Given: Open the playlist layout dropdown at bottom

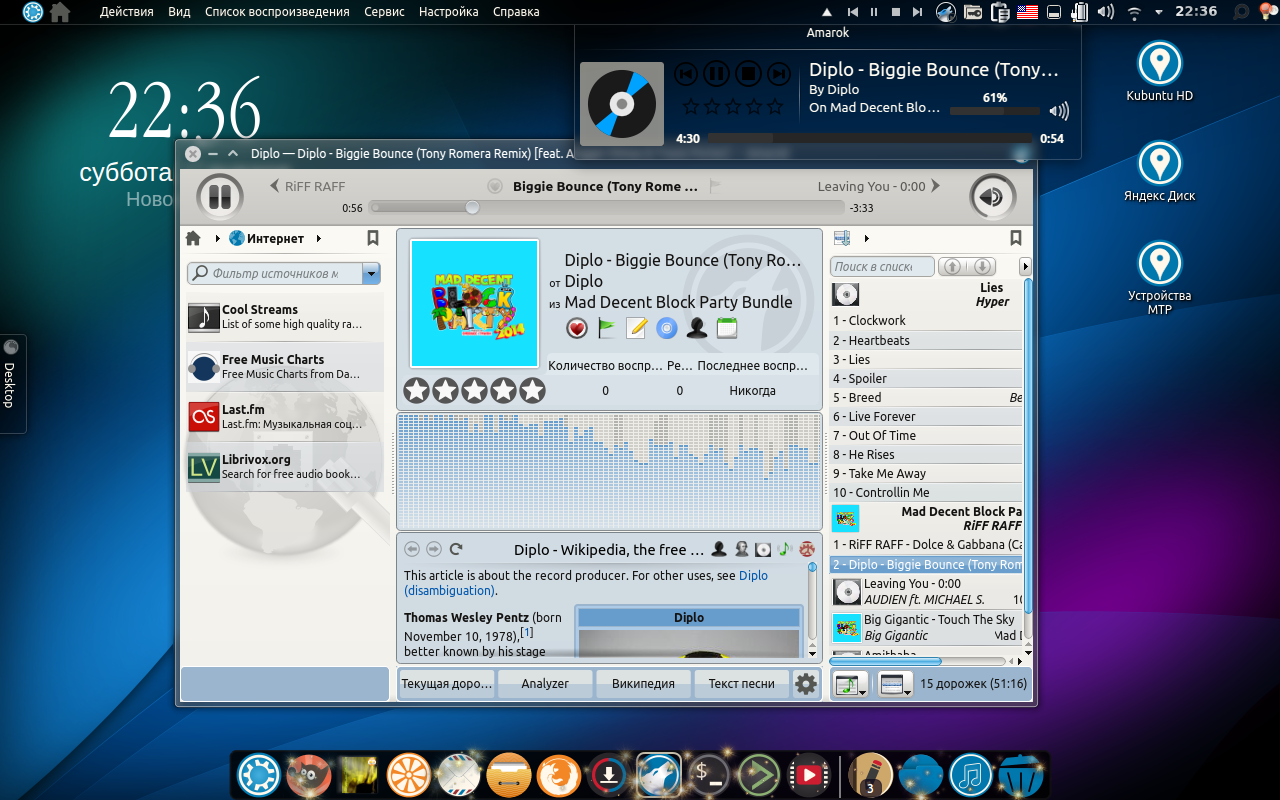Looking at the screenshot, I should pyautogui.click(x=895, y=684).
